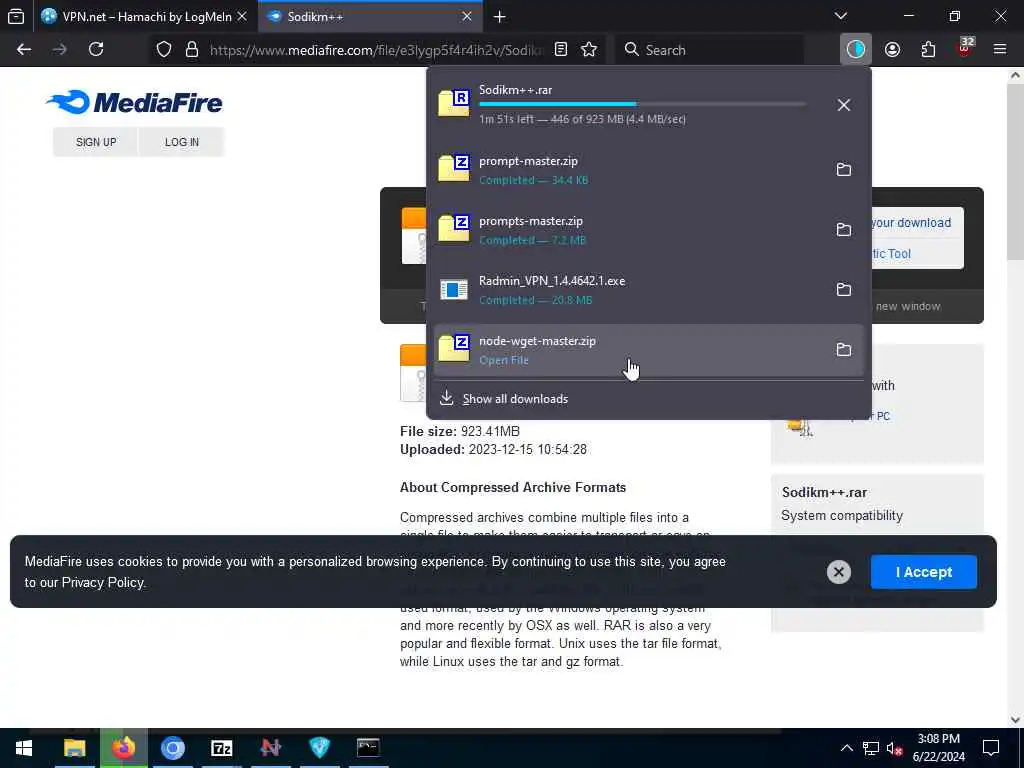The width and height of the screenshot is (1024, 768).
Task: Show prompts-master.zip in folder
Action: (844, 229)
